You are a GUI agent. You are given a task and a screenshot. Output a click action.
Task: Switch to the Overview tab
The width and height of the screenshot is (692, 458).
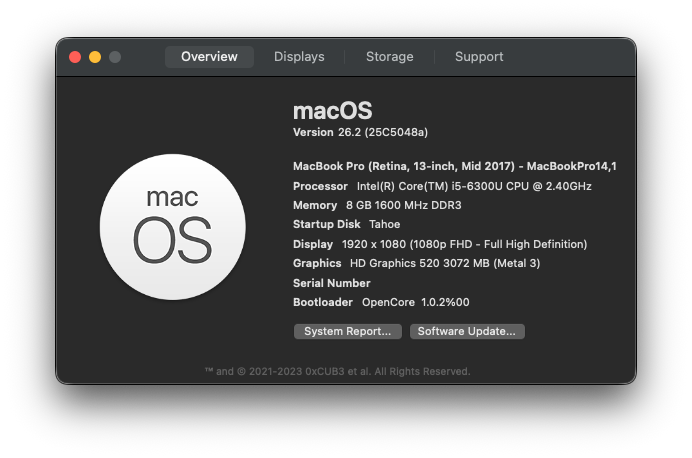tap(209, 57)
